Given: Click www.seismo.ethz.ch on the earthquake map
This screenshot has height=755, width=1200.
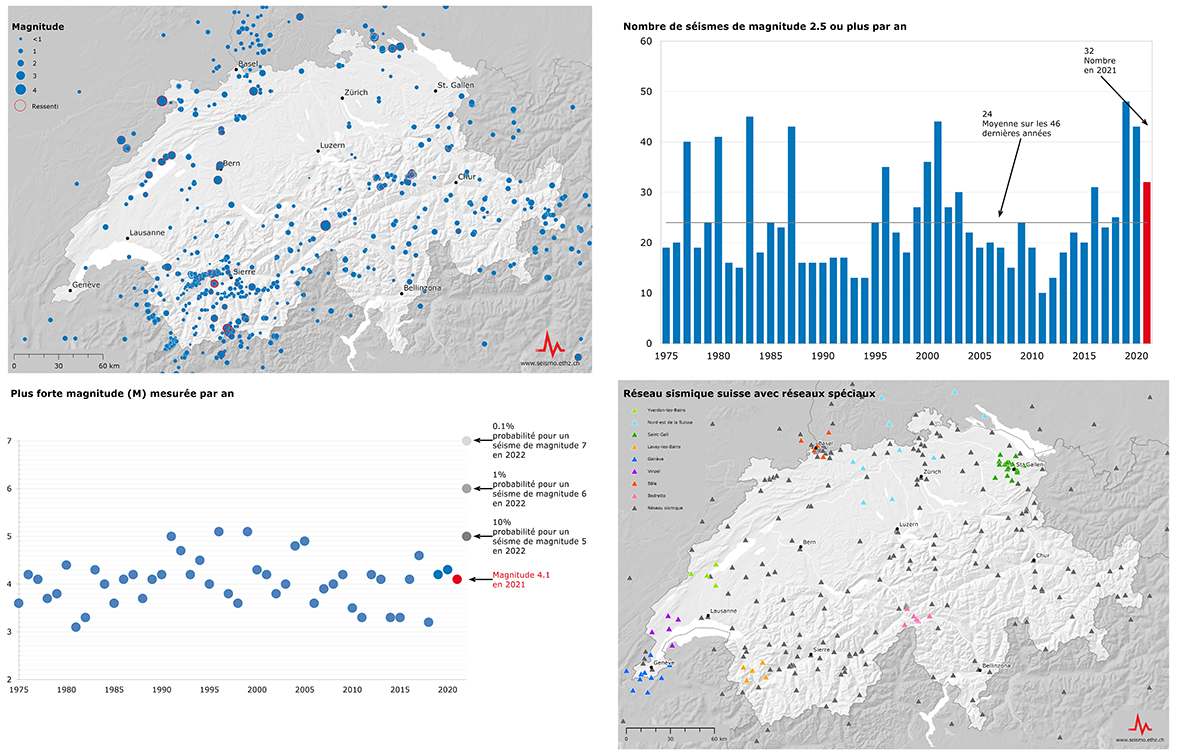Looking at the screenshot, I should pyautogui.click(x=549, y=363).
